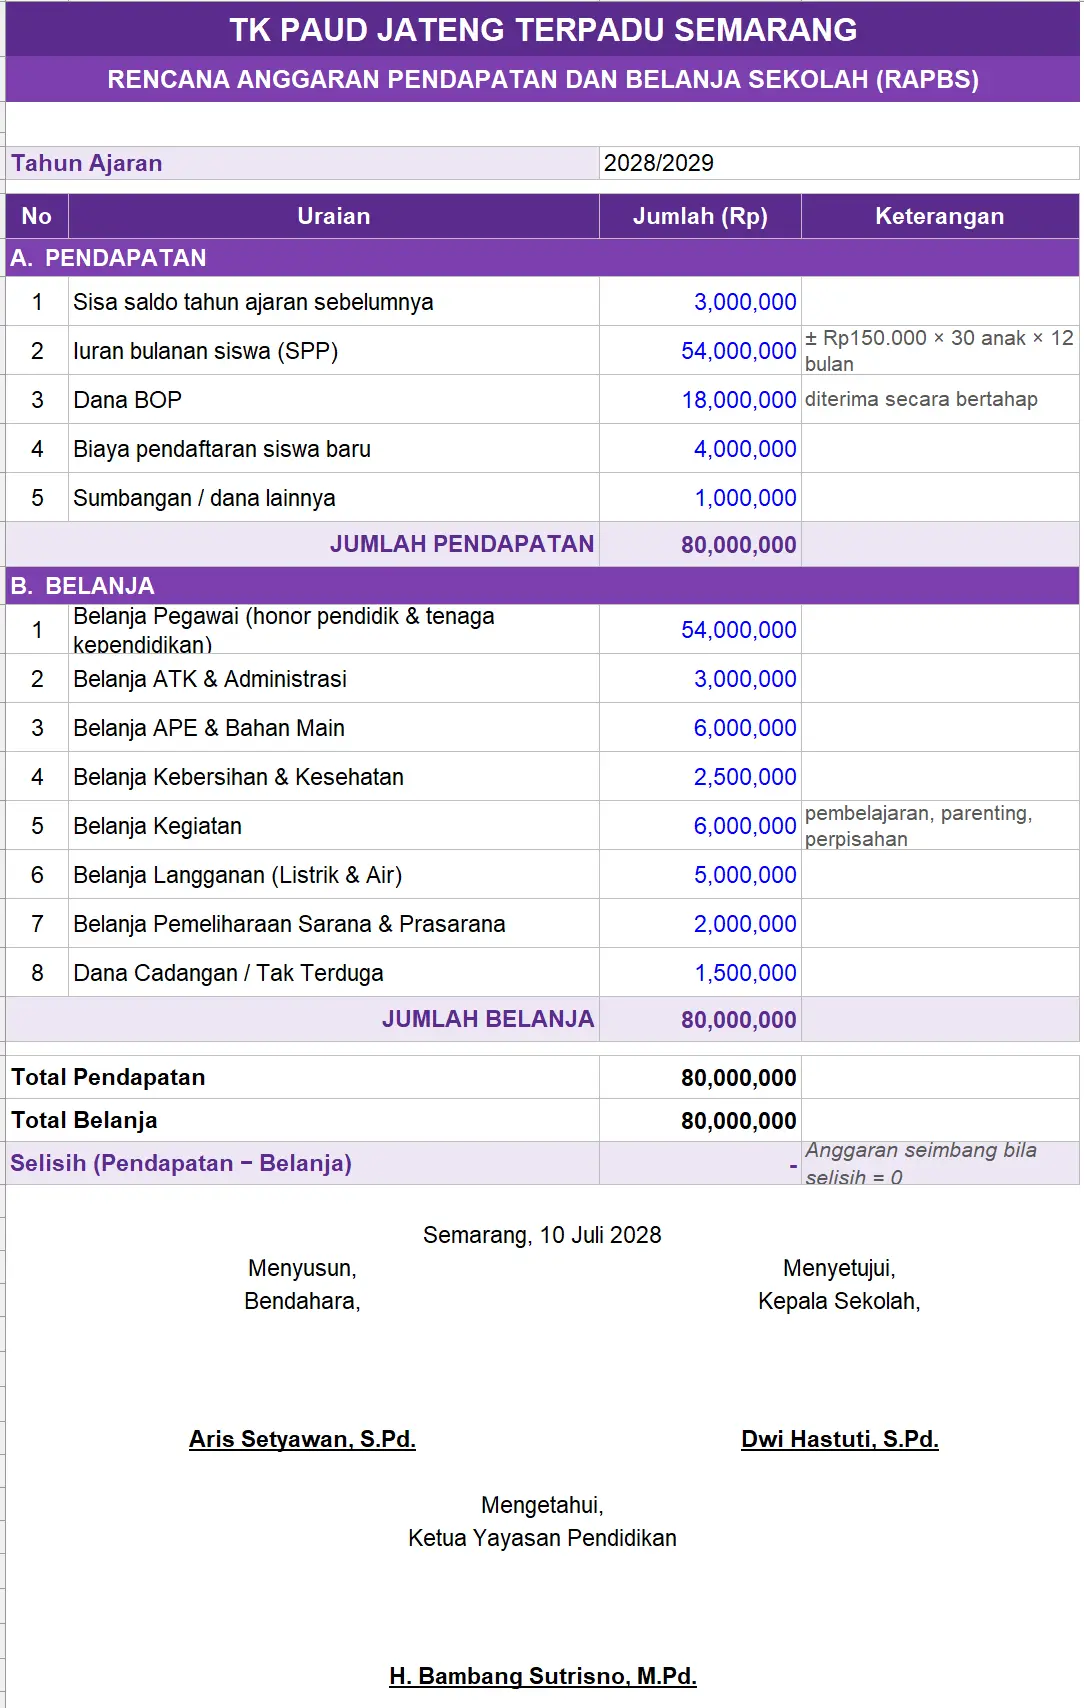1084x1708 pixels.
Task: Select the 'Mengetahui,' heading
Action: (x=542, y=1505)
